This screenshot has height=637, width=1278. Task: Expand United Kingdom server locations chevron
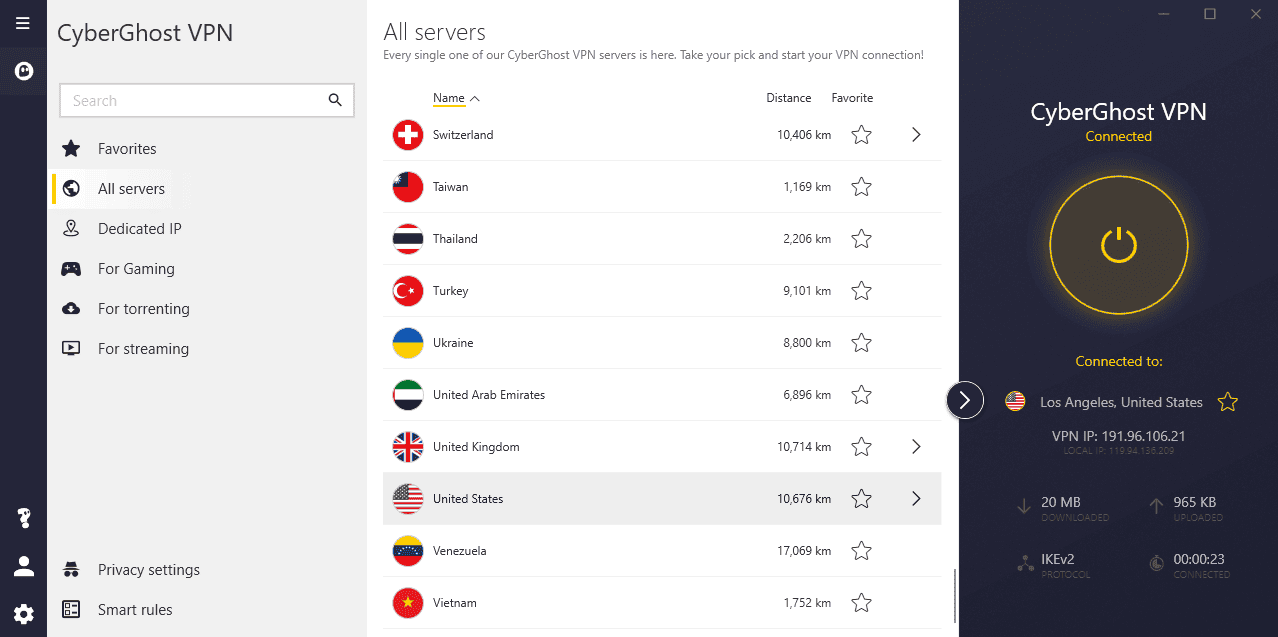point(916,447)
